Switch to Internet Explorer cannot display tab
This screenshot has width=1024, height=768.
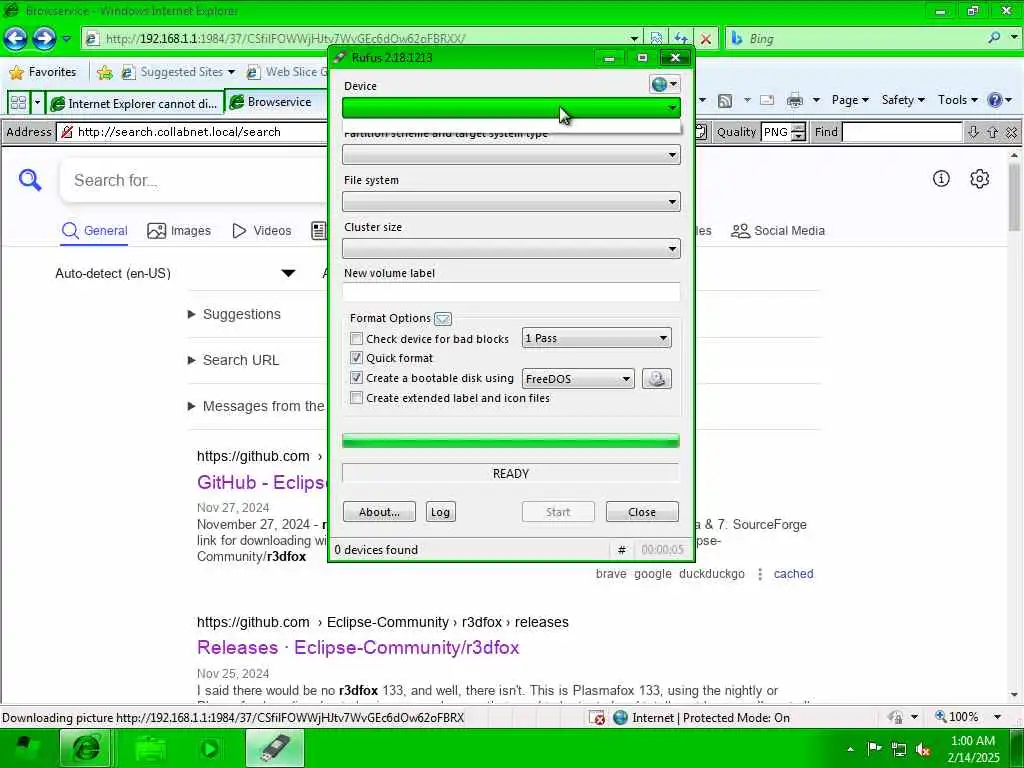135,103
